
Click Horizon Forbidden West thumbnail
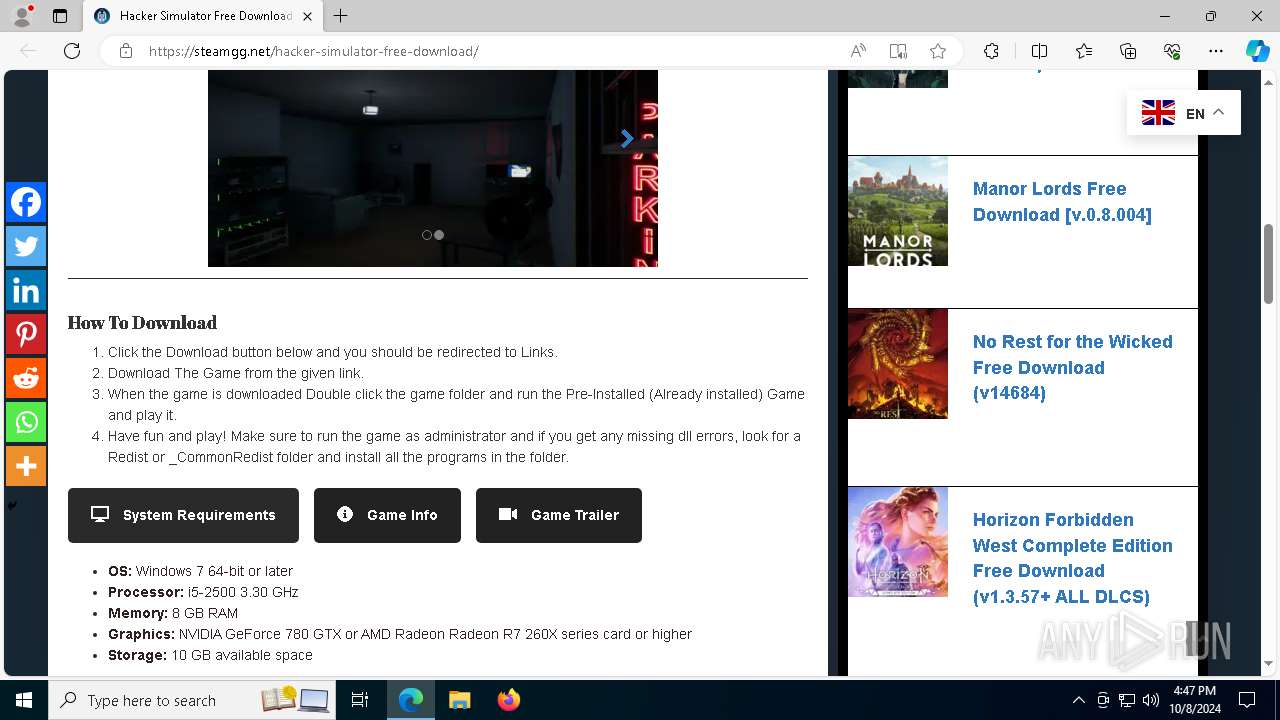898,542
